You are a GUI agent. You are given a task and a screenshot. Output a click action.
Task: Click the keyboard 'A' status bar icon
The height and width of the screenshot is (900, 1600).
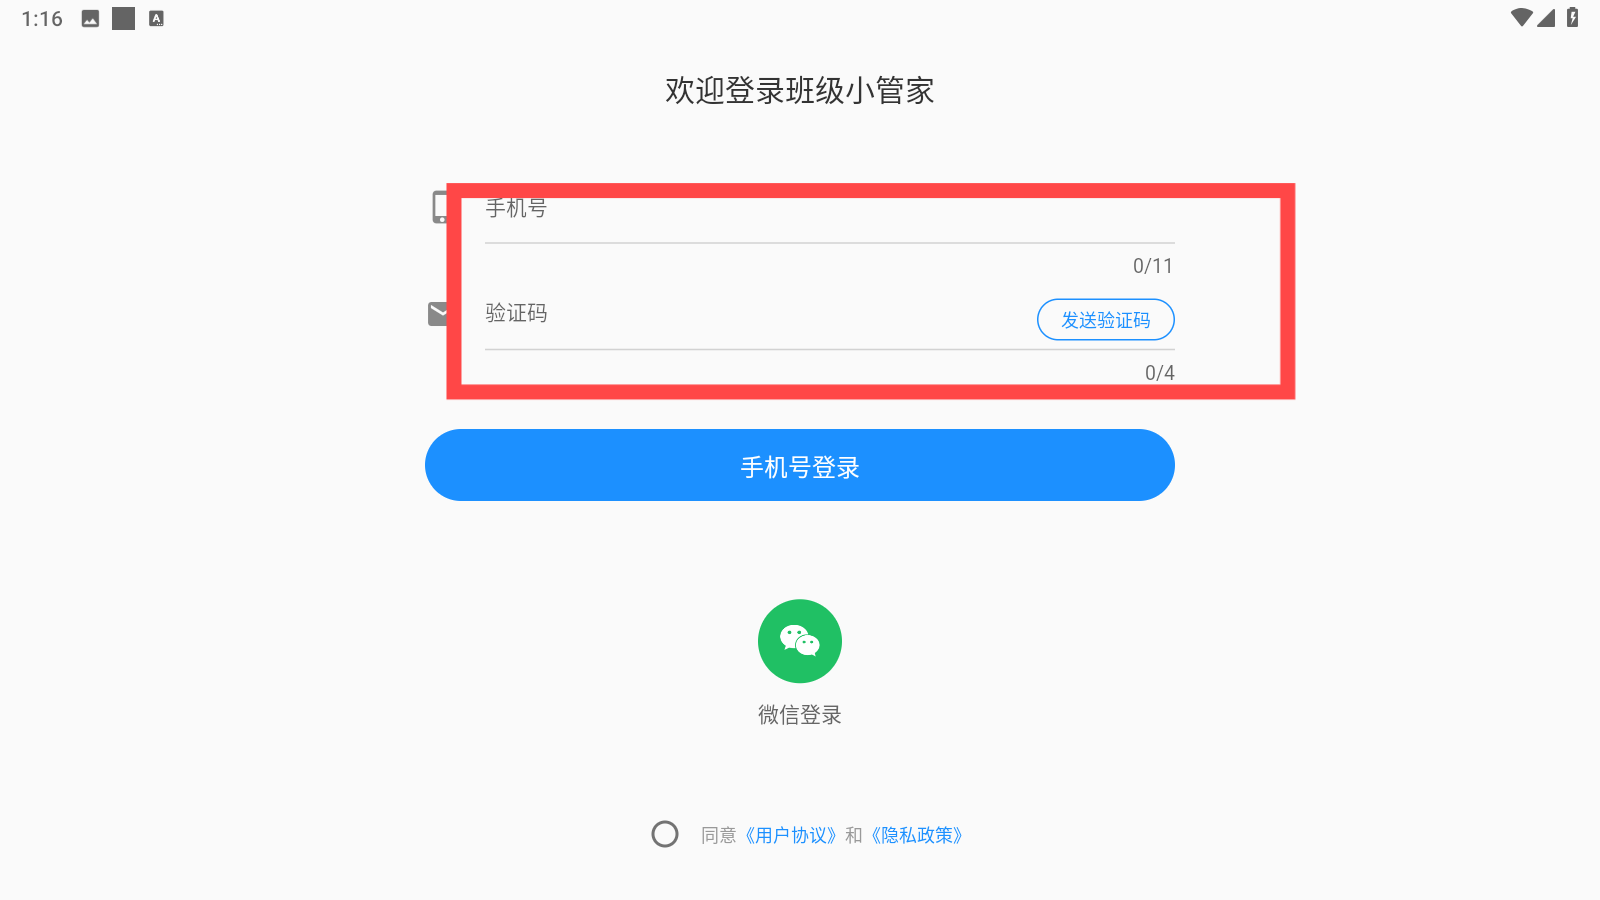tap(156, 18)
